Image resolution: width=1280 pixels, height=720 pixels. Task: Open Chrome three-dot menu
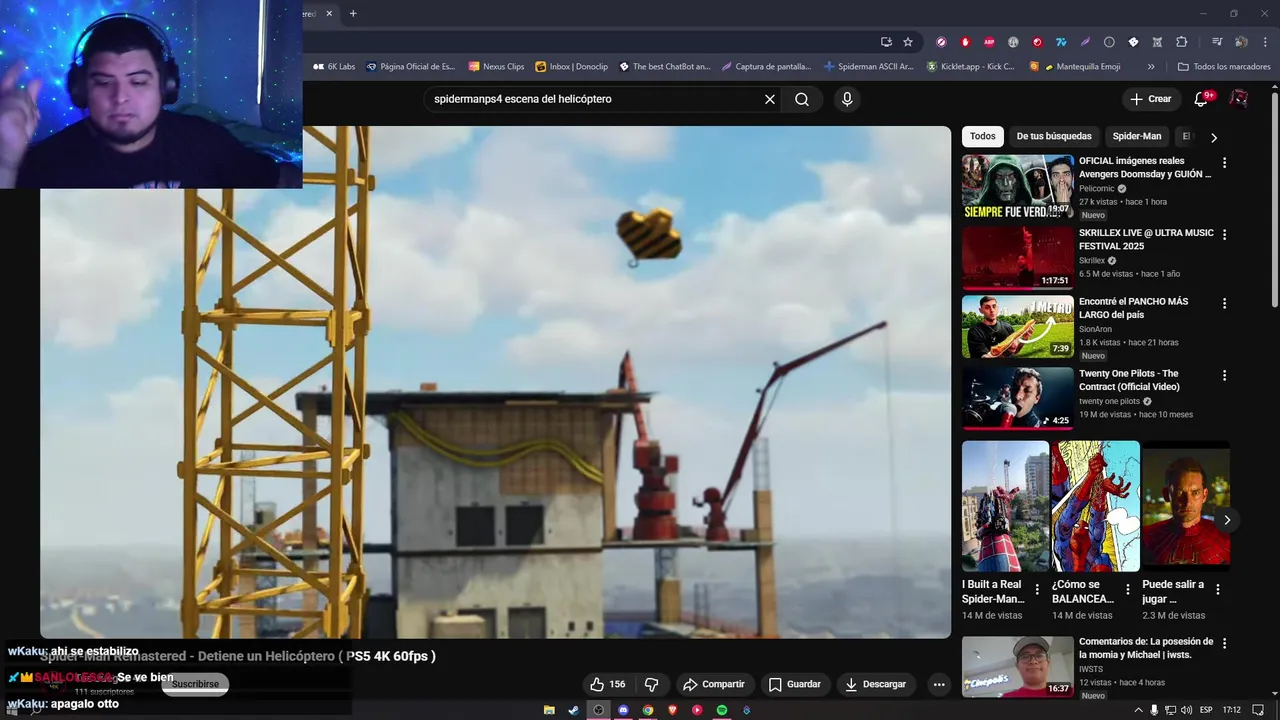pyautogui.click(x=1265, y=42)
